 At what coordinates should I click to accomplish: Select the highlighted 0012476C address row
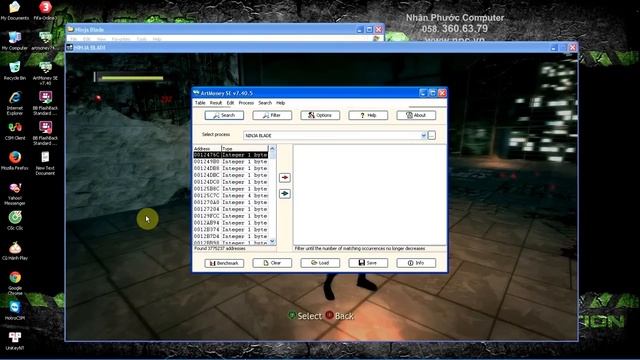pos(231,155)
